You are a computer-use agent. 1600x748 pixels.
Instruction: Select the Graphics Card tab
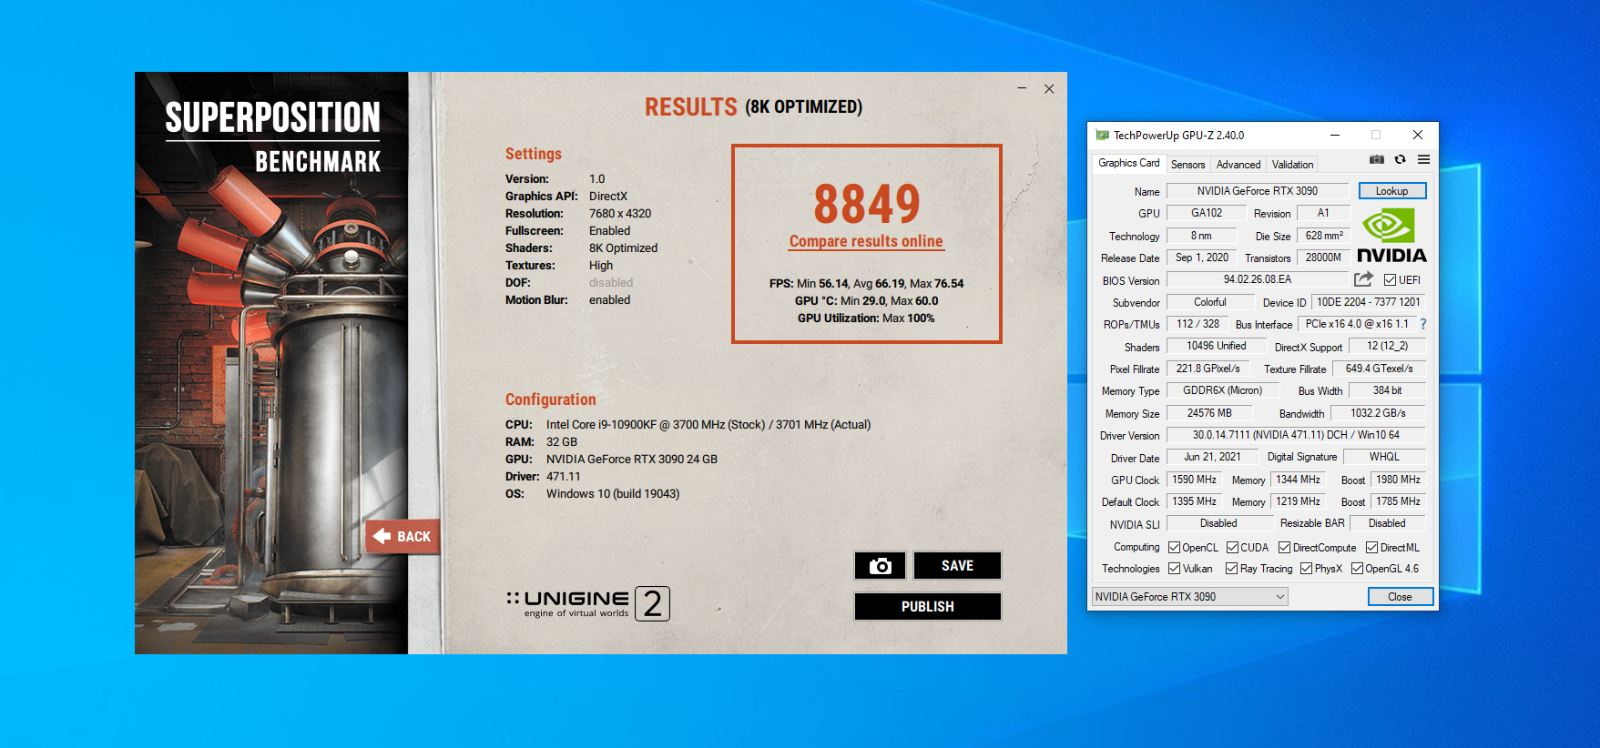[x=1129, y=163]
